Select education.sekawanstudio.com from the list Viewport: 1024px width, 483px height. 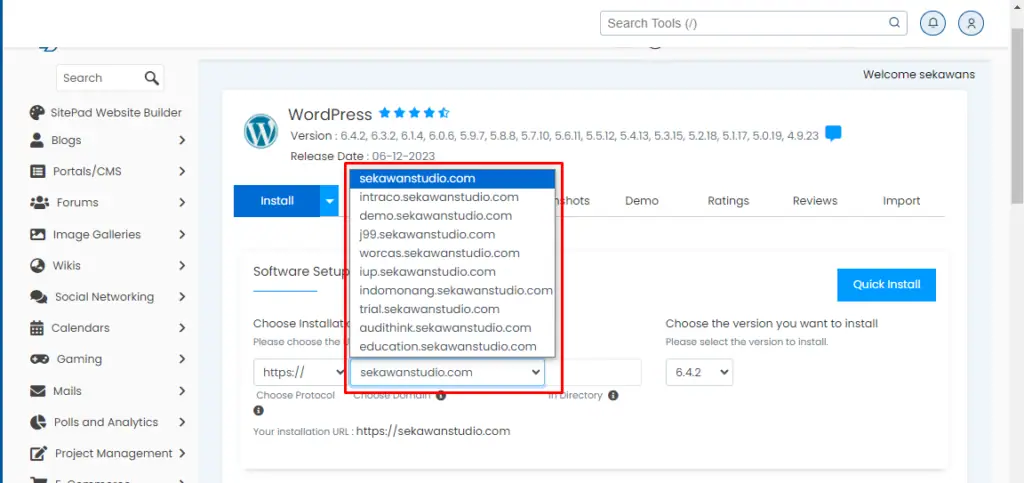pos(452,347)
